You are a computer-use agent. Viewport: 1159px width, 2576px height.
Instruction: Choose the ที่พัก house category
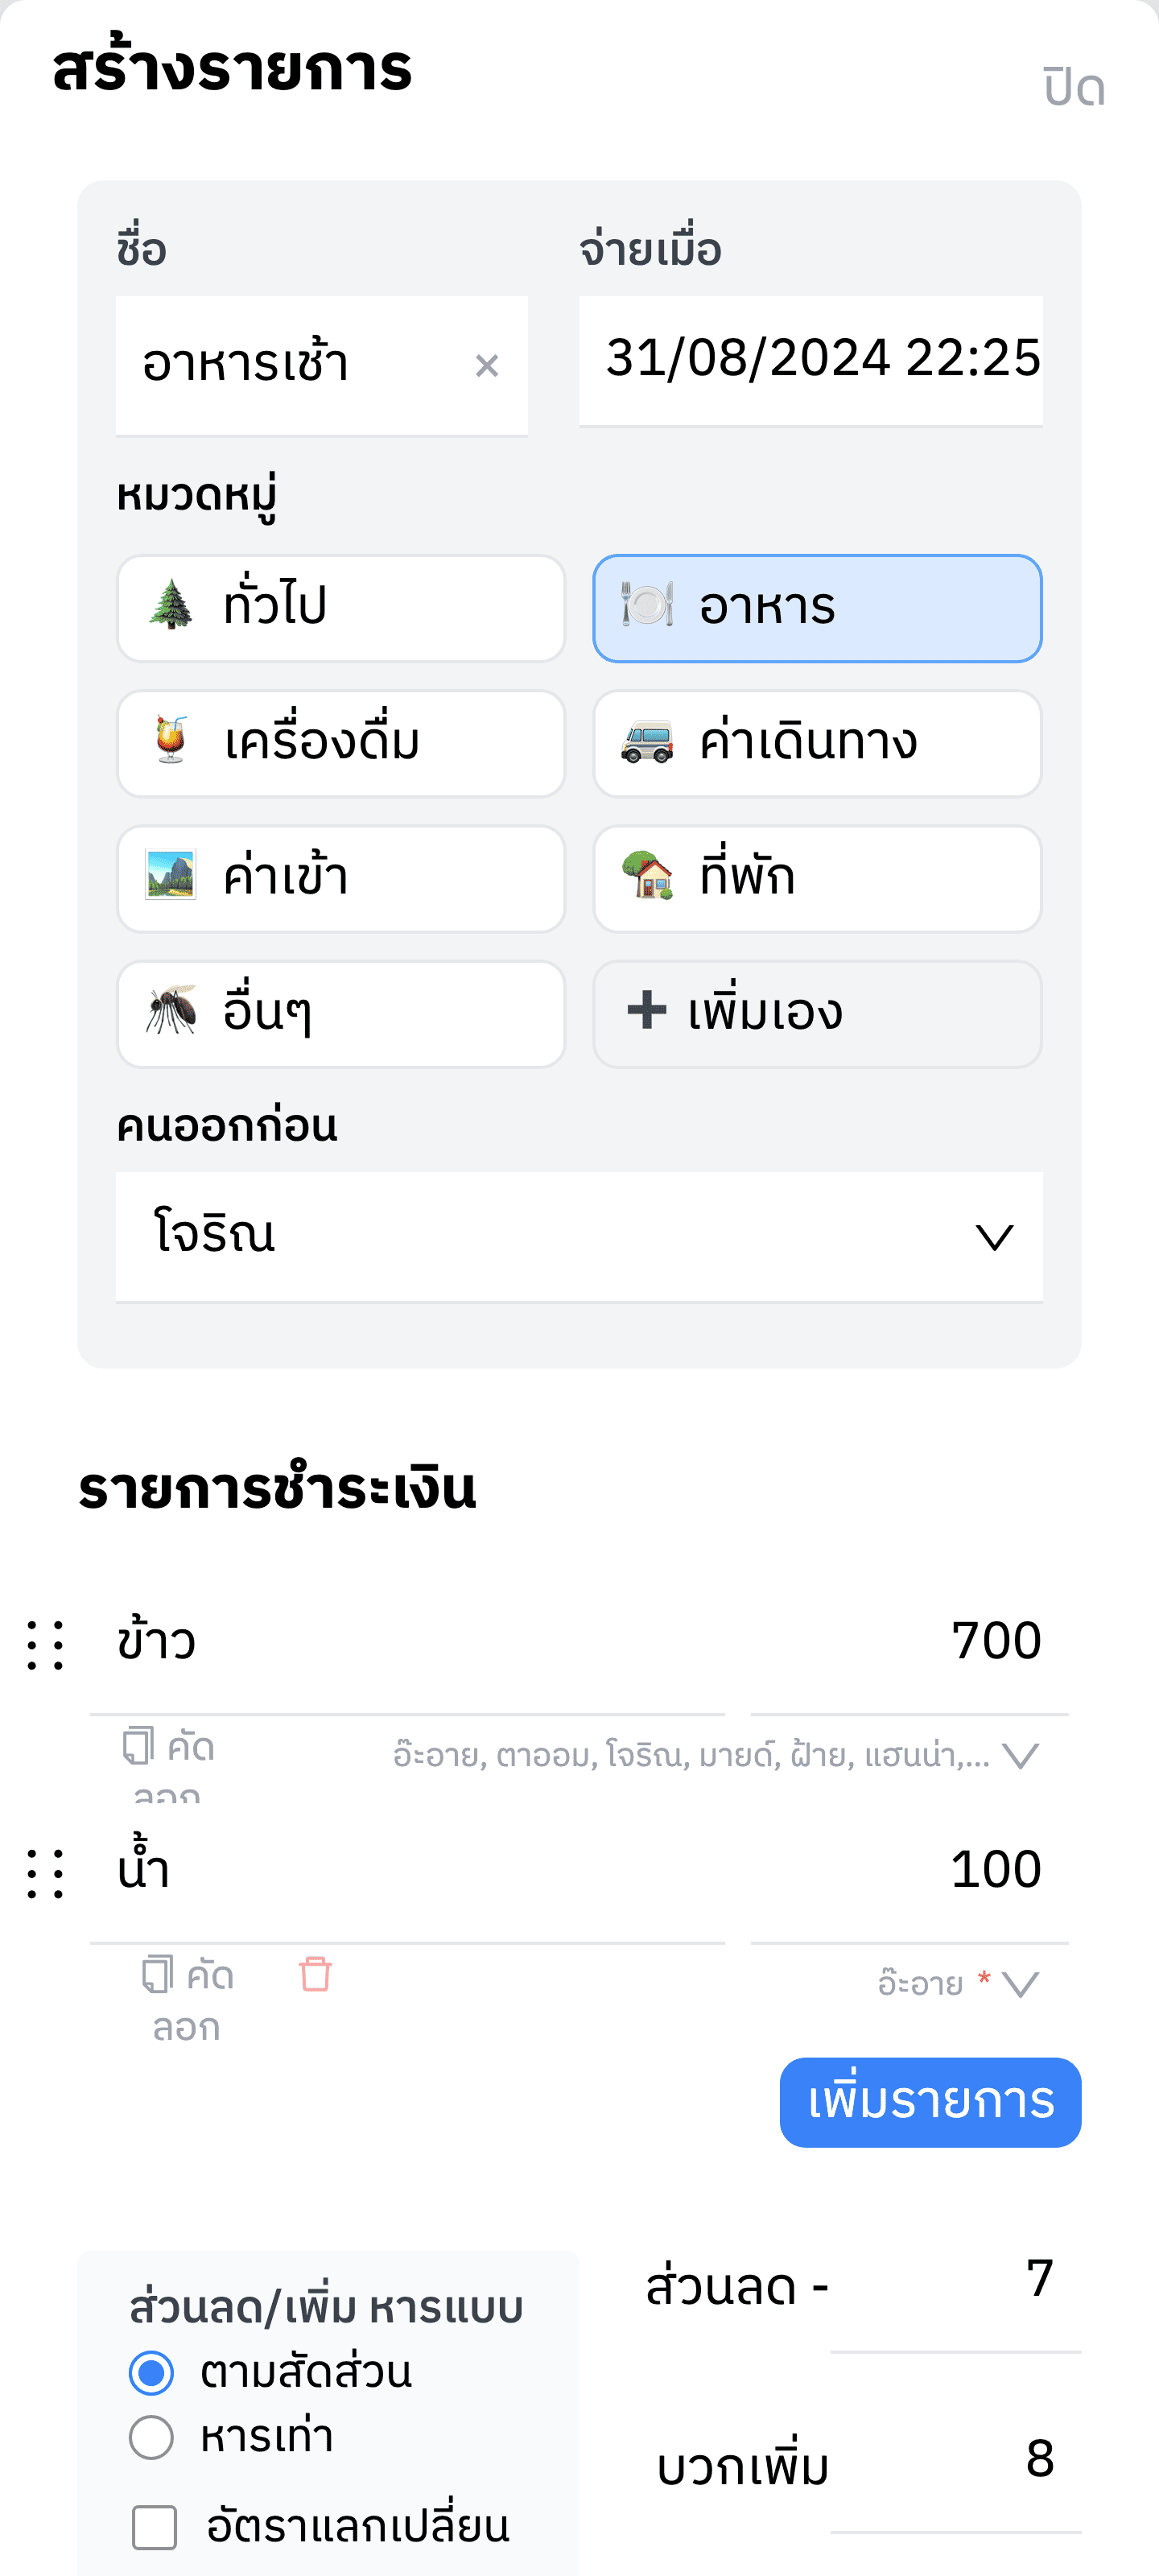click(x=817, y=878)
